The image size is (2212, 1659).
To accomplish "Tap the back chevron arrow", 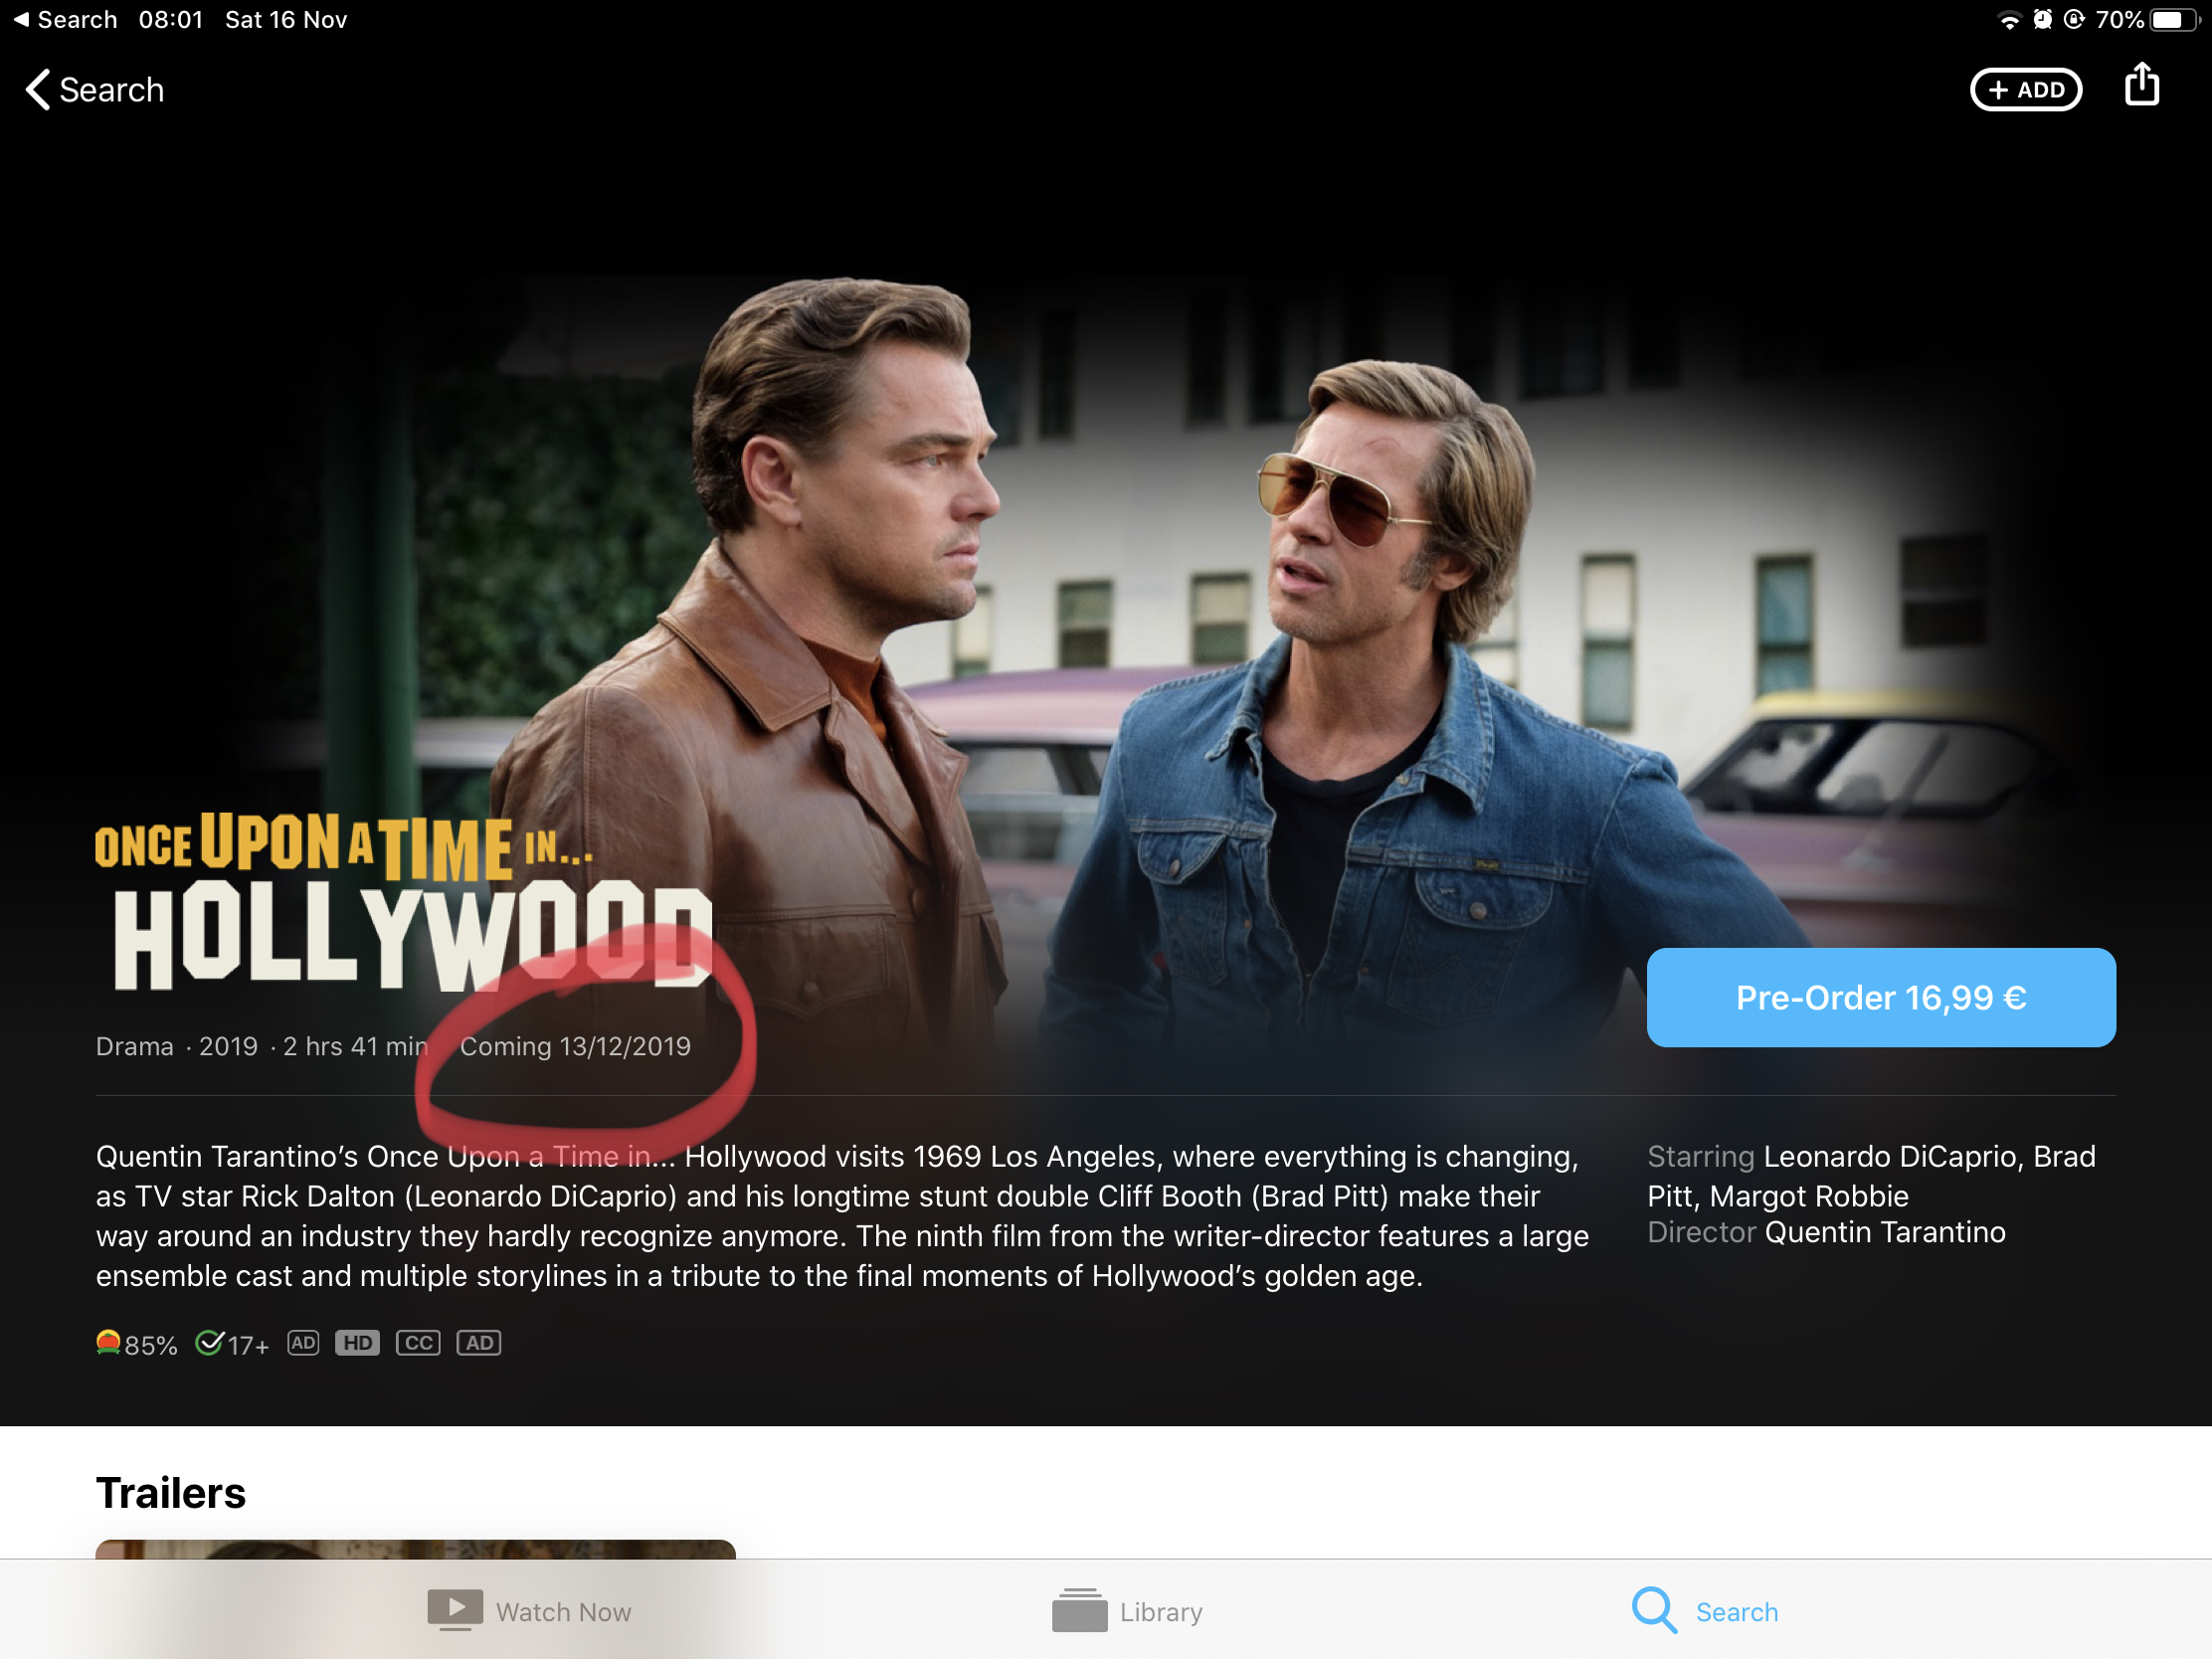I will coord(37,90).
